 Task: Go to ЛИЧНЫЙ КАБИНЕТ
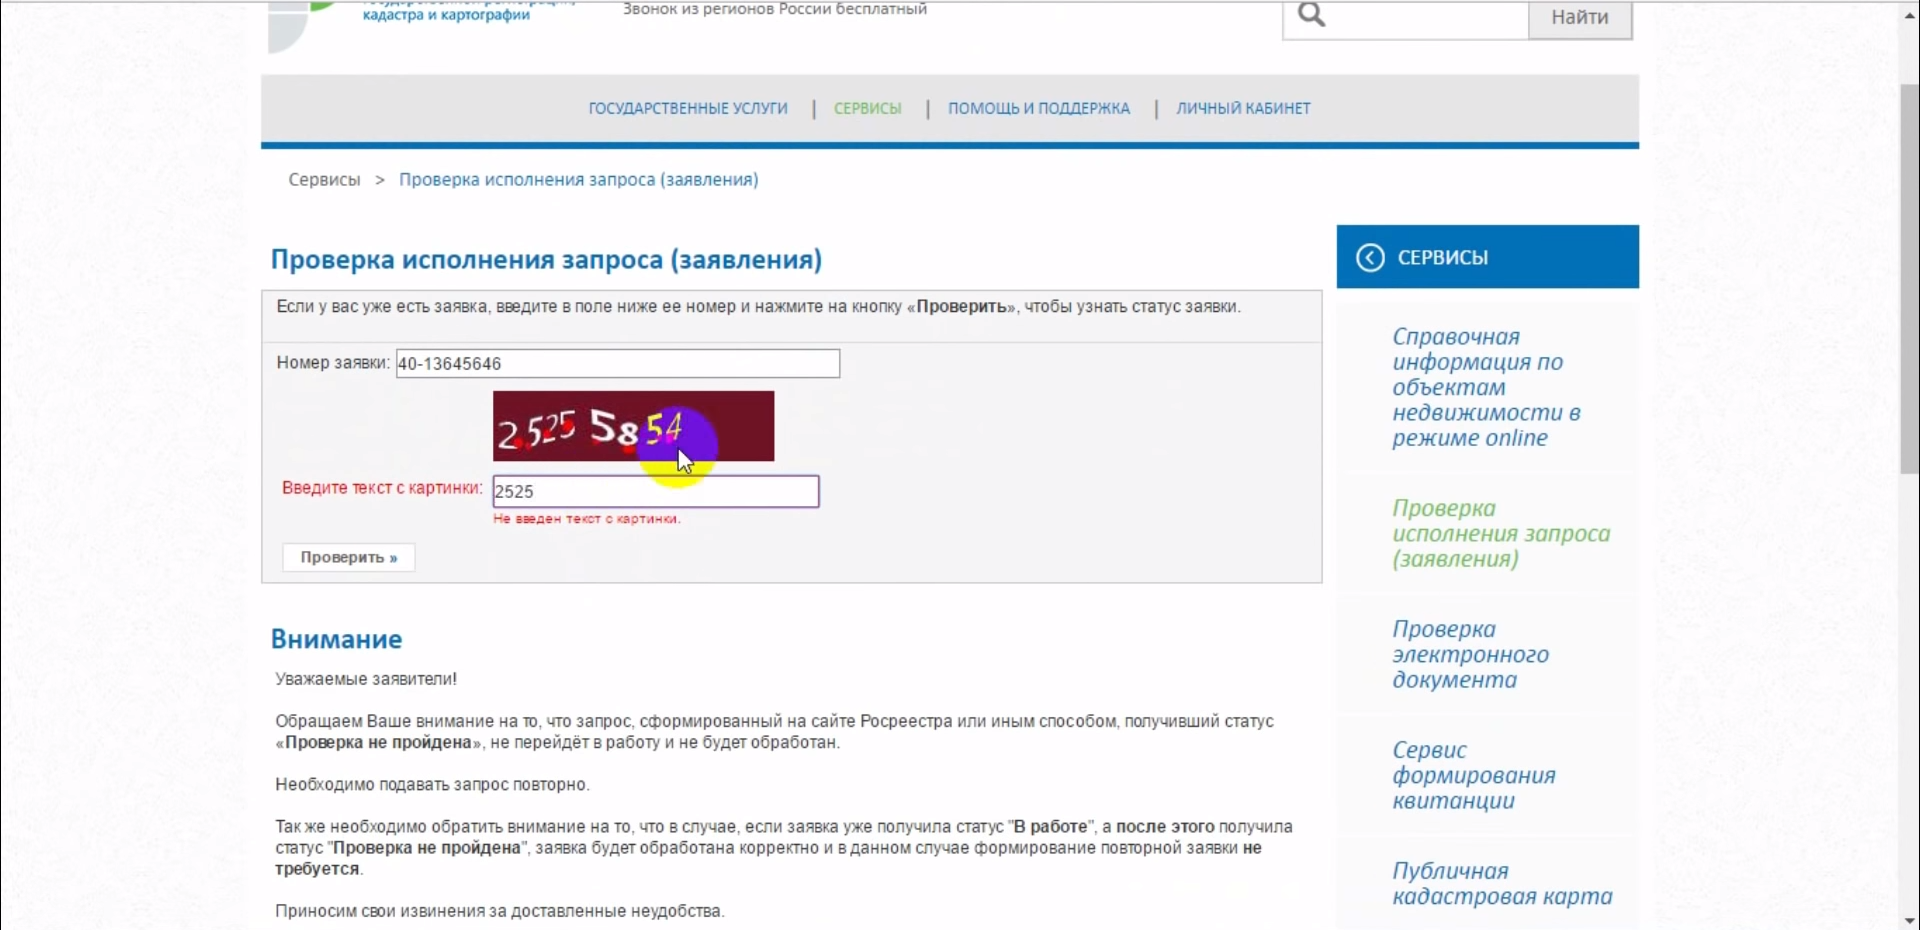click(x=1243, y=108)
